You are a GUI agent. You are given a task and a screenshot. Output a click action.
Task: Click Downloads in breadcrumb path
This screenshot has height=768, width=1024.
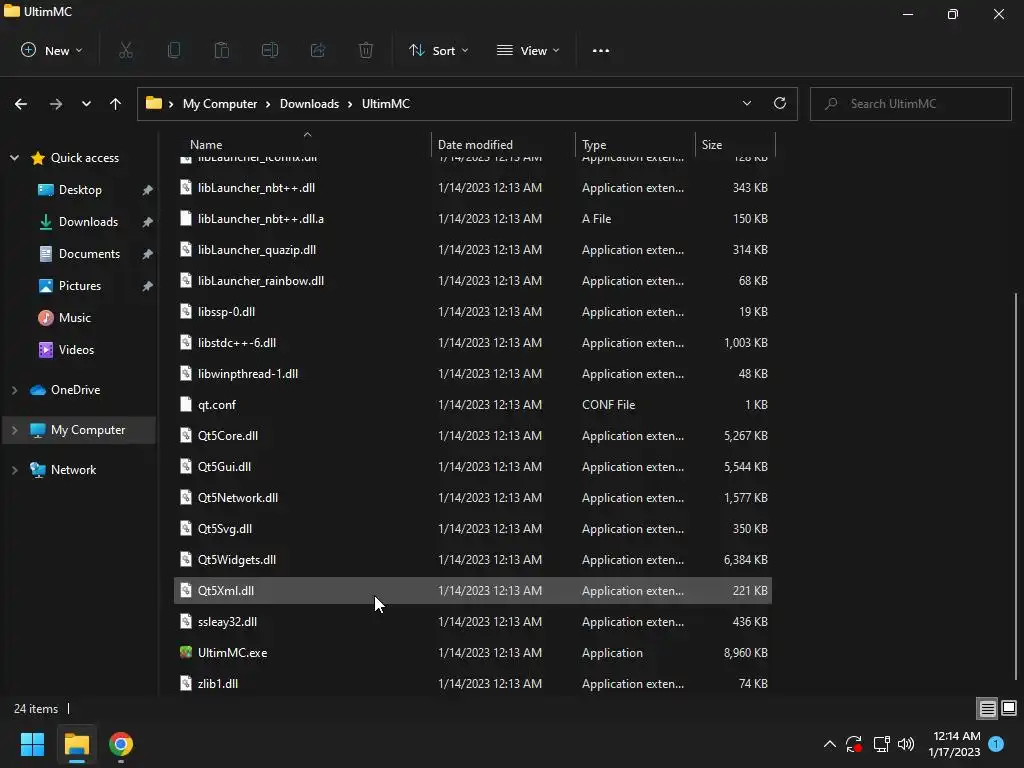pyautogui.click(x=309, y=104)
